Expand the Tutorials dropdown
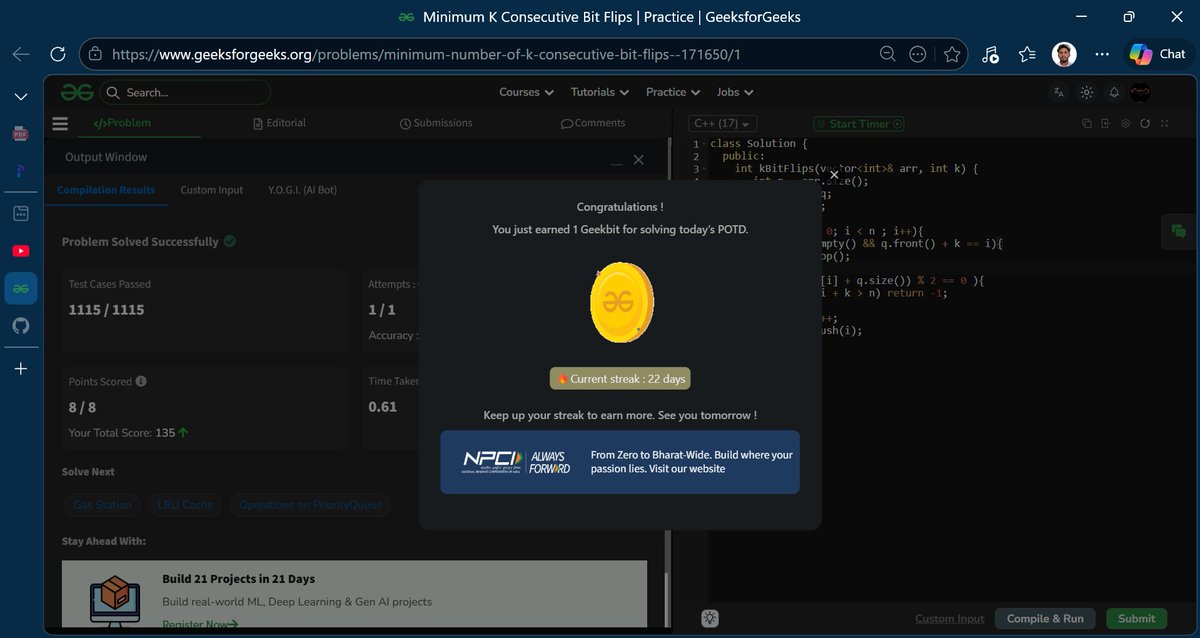Image resolution: width=1200 pixels, height=638 pixels. point(600,92)
